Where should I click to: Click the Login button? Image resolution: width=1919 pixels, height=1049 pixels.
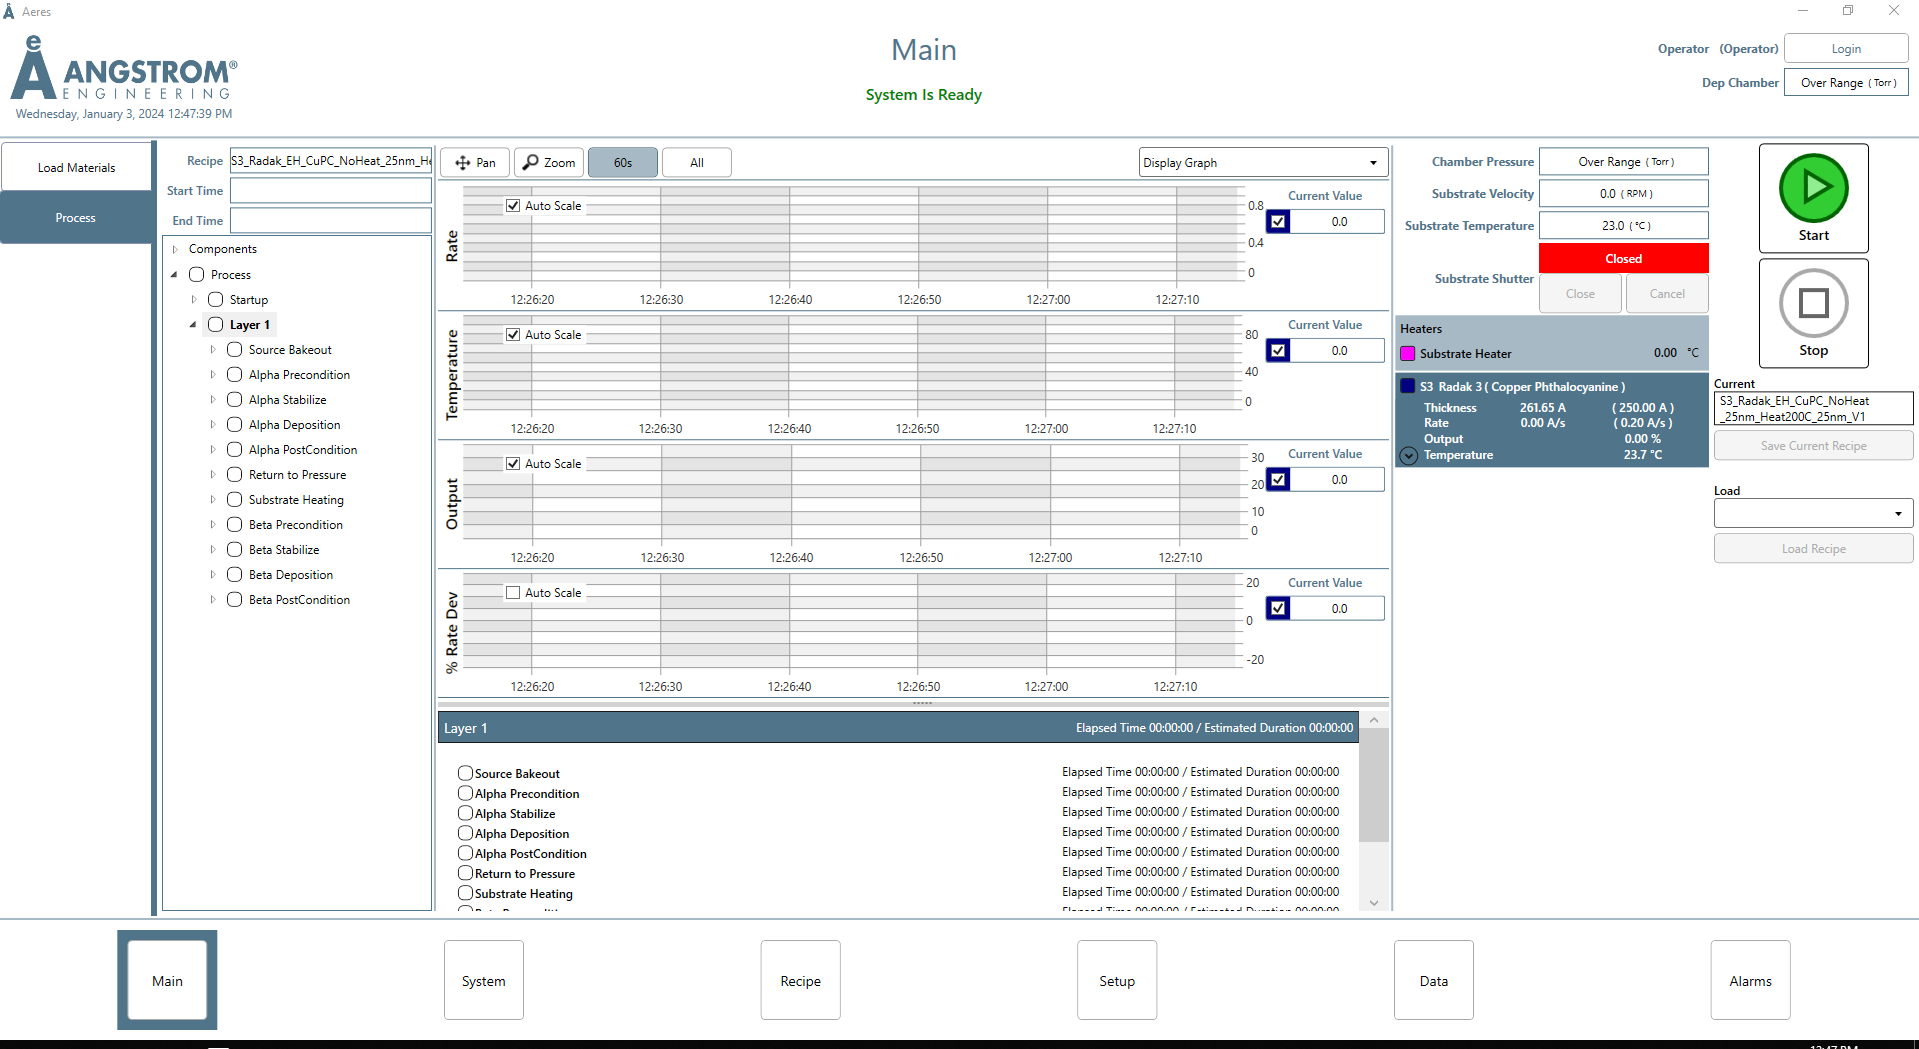1845,49
